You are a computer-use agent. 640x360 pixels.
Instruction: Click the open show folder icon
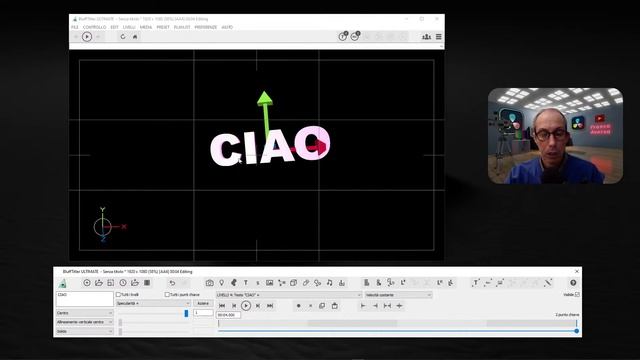[x=99, y=282]
